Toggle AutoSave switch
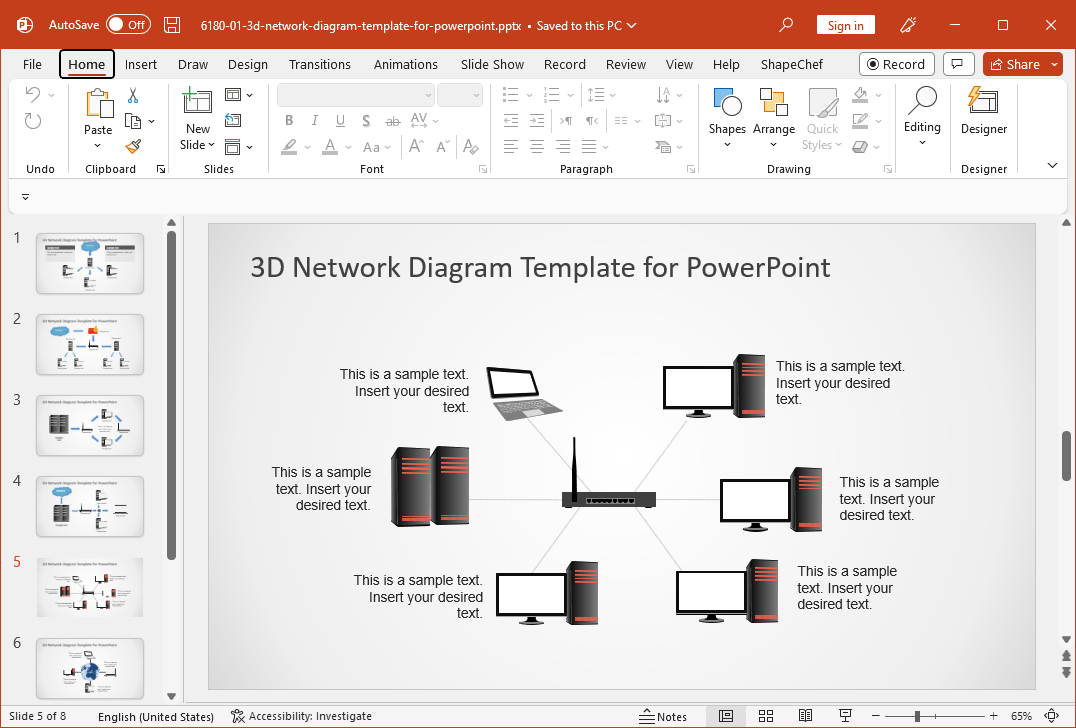This screenshot has height=728, width=1076. point(128,25)
